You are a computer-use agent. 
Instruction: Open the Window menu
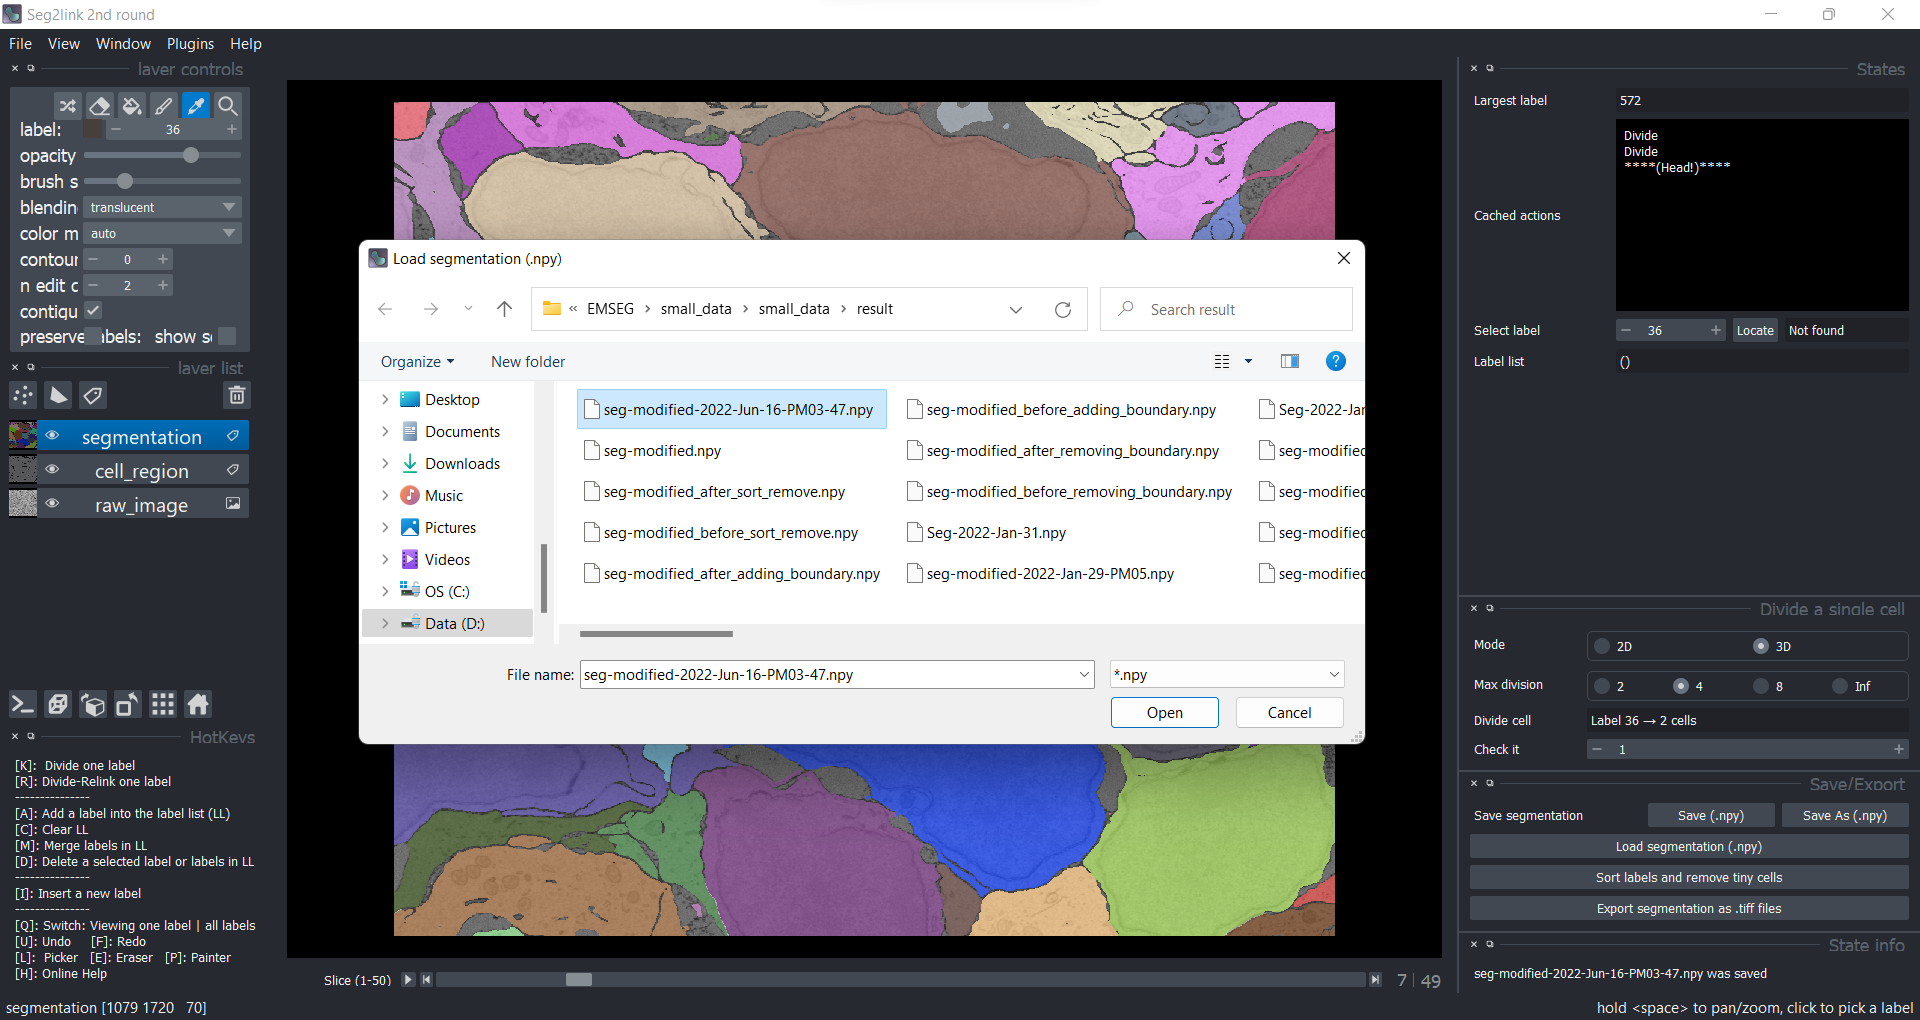click(123, 43)
